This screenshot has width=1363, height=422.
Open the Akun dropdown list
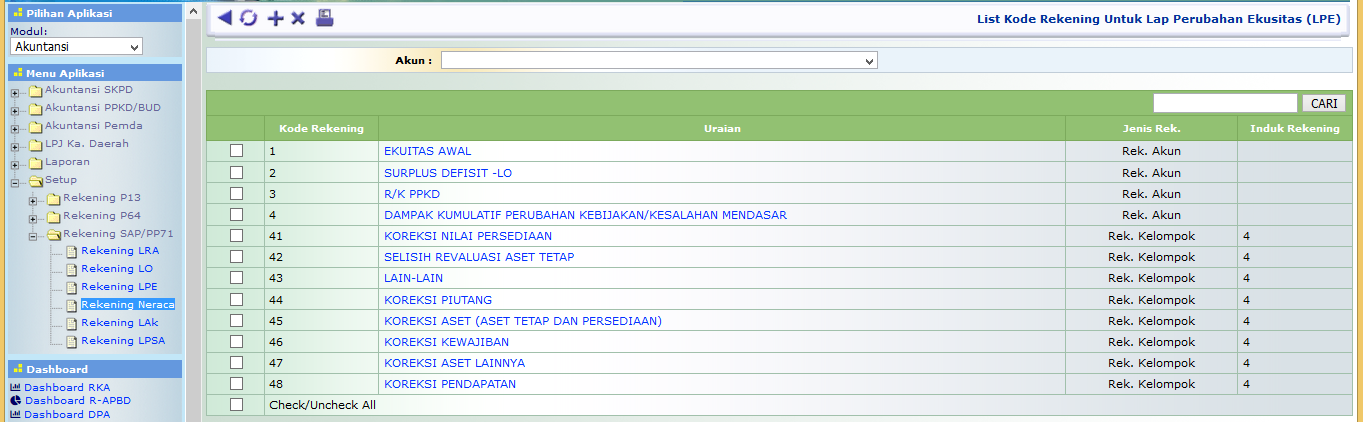[x=659, y=61]
